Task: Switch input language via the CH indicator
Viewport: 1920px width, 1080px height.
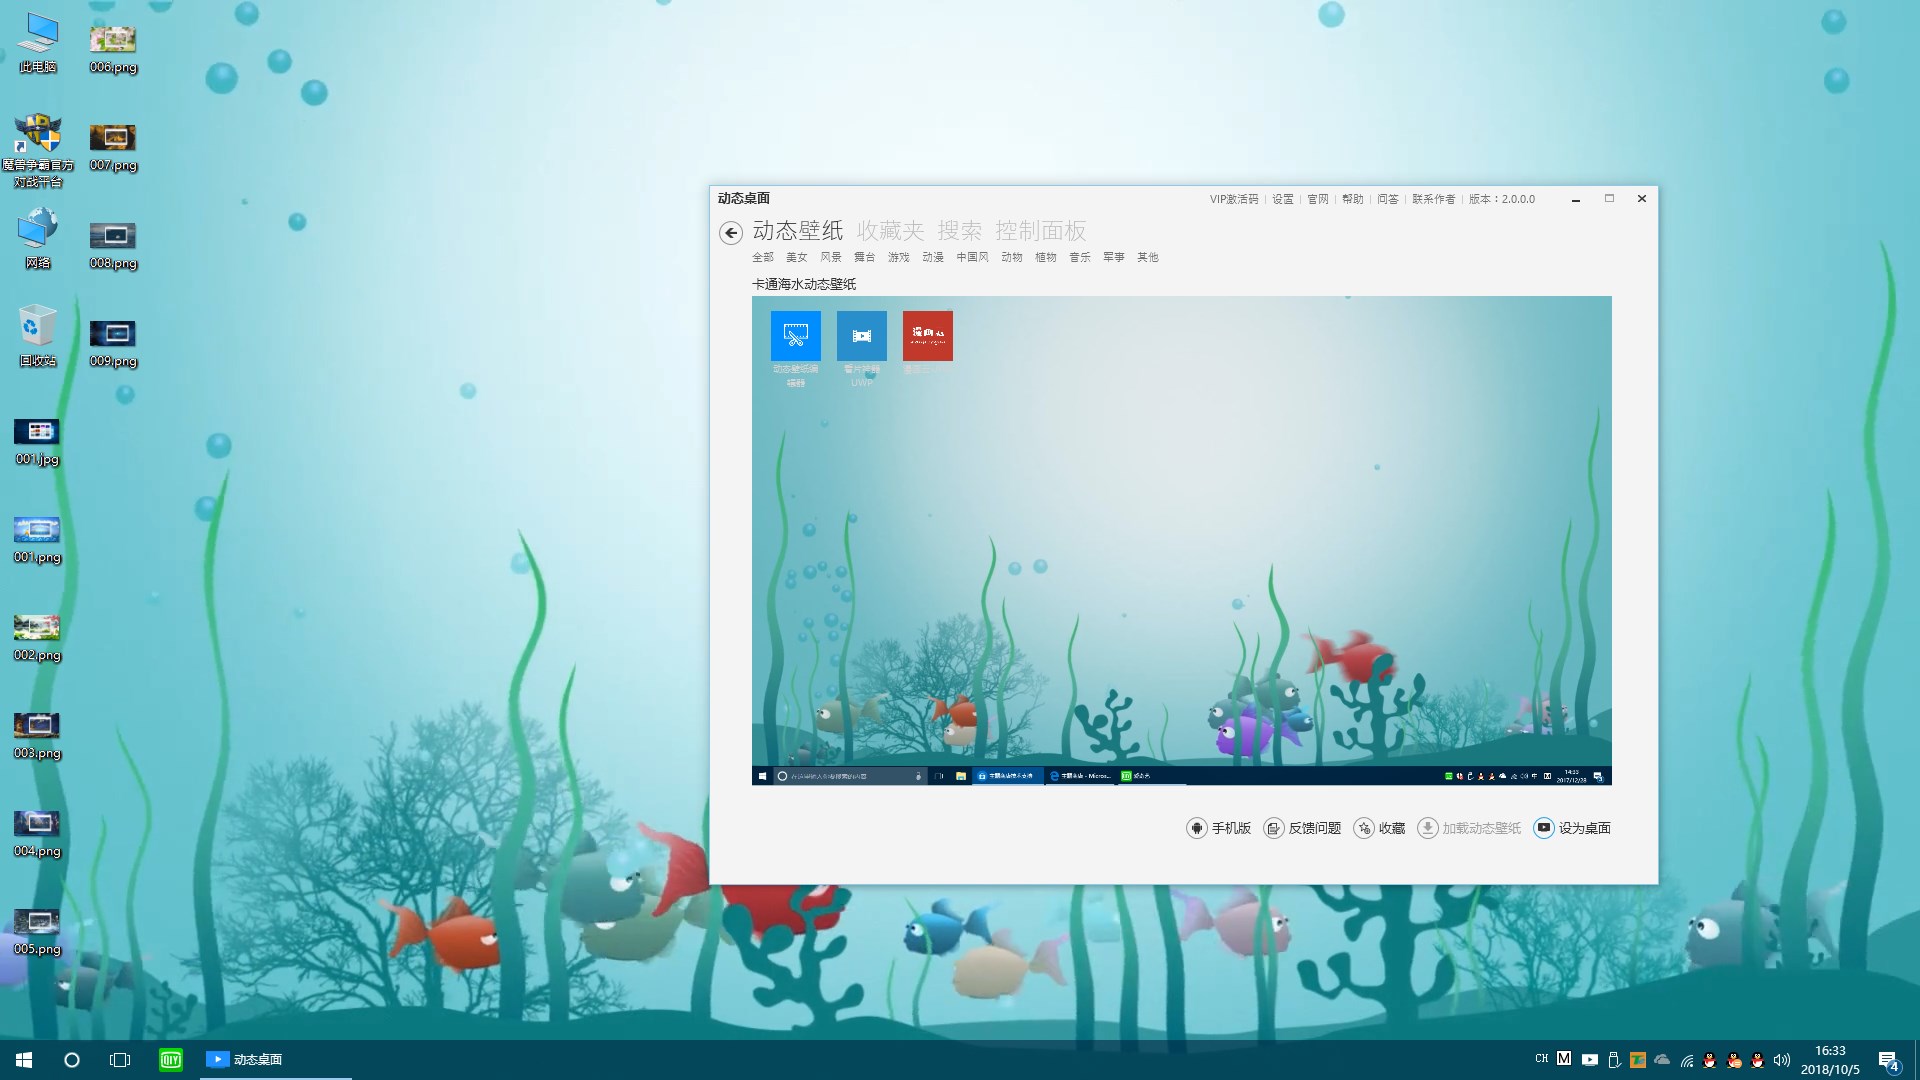Action: 1542,1060
